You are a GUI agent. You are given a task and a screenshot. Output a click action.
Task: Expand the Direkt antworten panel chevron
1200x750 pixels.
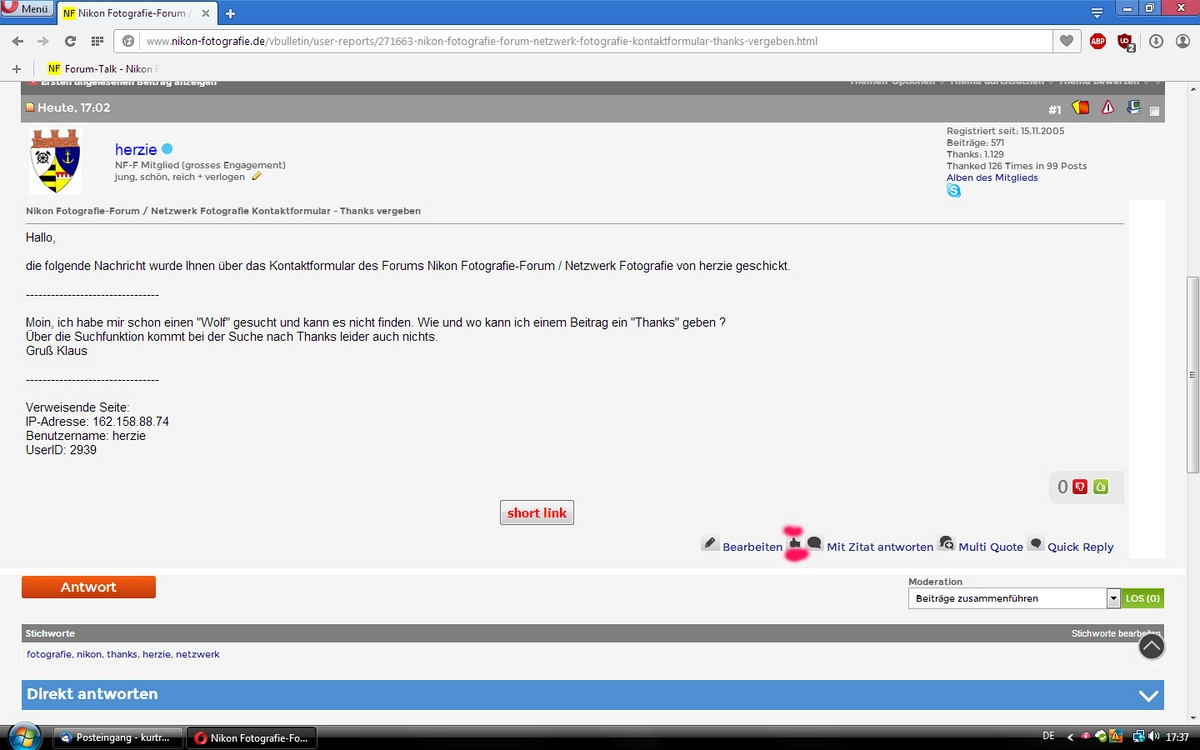1148,695
